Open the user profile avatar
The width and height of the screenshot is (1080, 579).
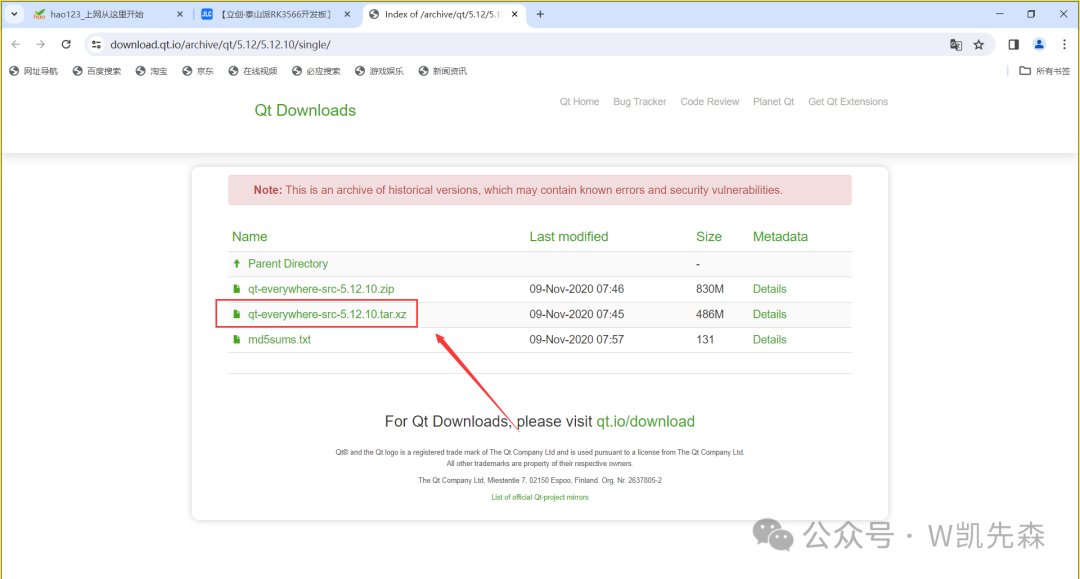point(1039,44)
